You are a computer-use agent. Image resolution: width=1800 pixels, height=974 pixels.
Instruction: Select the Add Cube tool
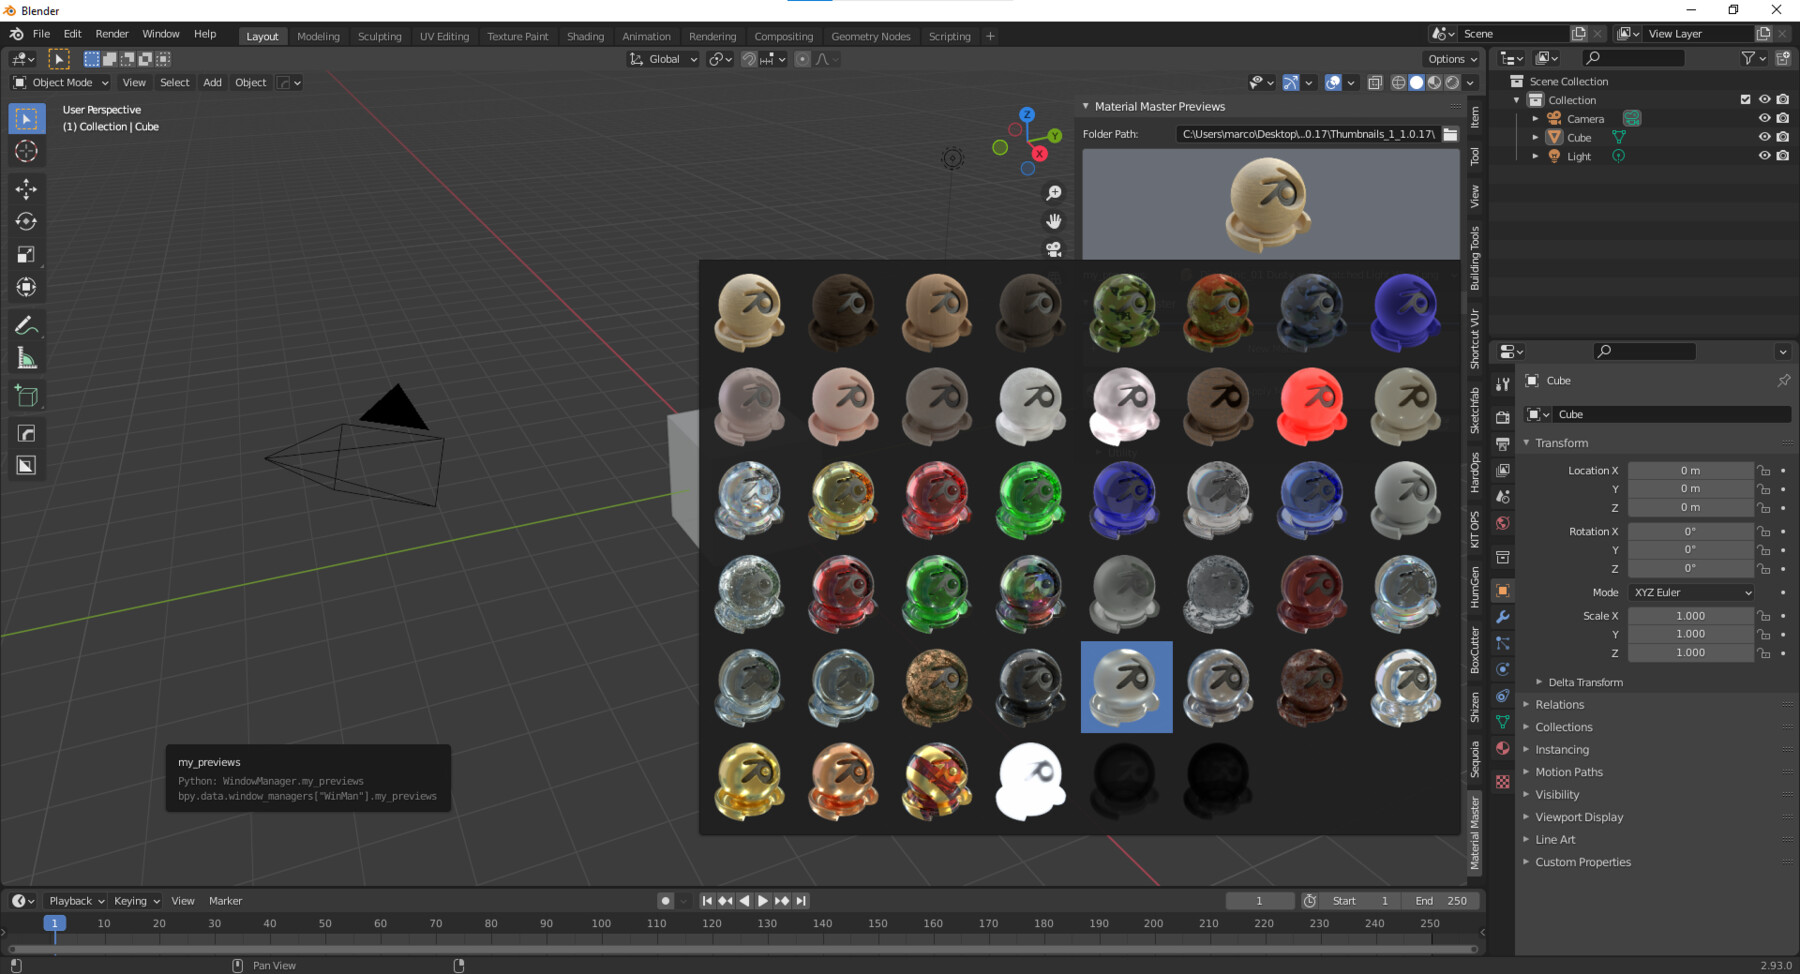point(26,395)
